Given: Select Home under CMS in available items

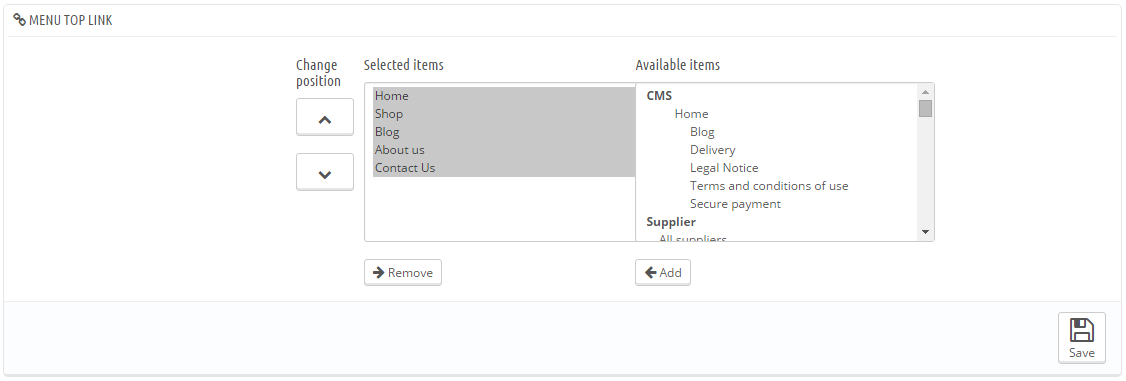Looking at the screenshot, I should click(692, 114).
